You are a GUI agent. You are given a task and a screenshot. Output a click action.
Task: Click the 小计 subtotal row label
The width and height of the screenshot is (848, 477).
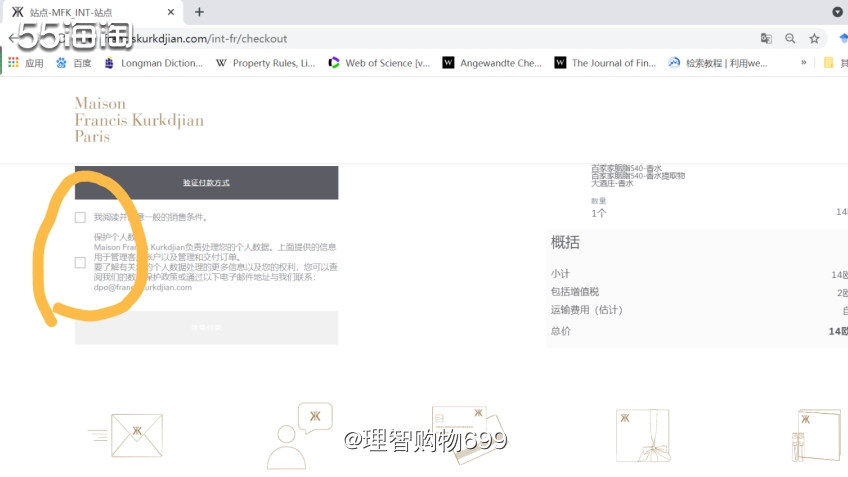[560, 274]
